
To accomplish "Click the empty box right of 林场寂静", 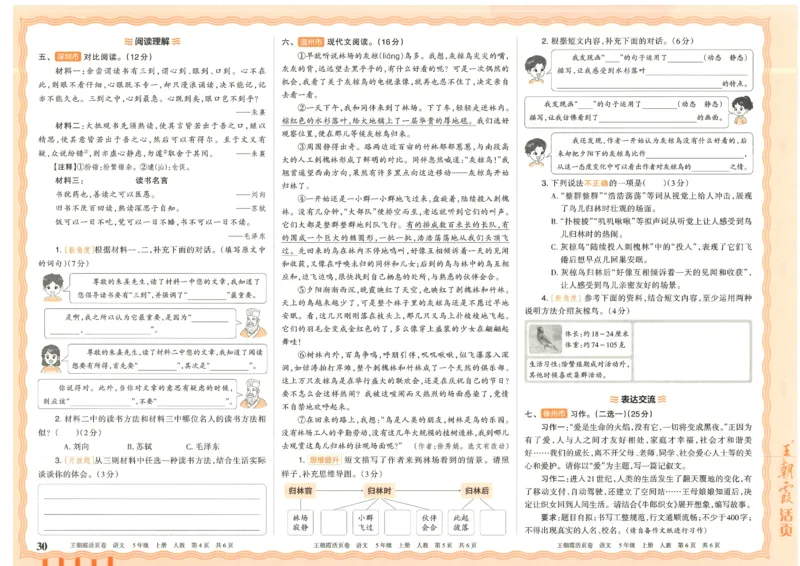I will 334,523.
